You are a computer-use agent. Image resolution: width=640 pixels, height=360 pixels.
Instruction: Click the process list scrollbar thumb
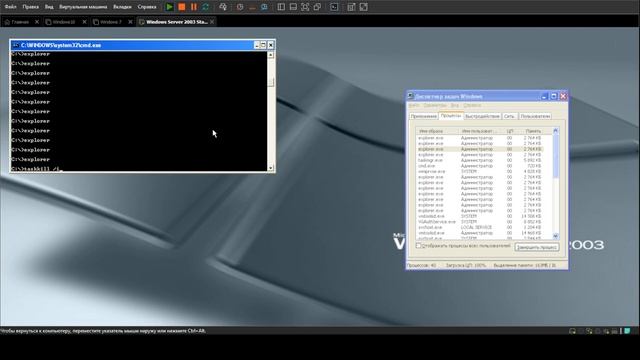point(555,156)
